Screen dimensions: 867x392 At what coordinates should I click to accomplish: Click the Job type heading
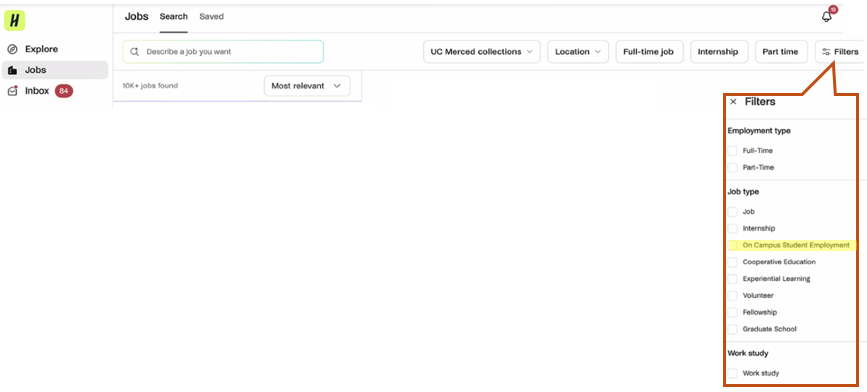point(743,192)
